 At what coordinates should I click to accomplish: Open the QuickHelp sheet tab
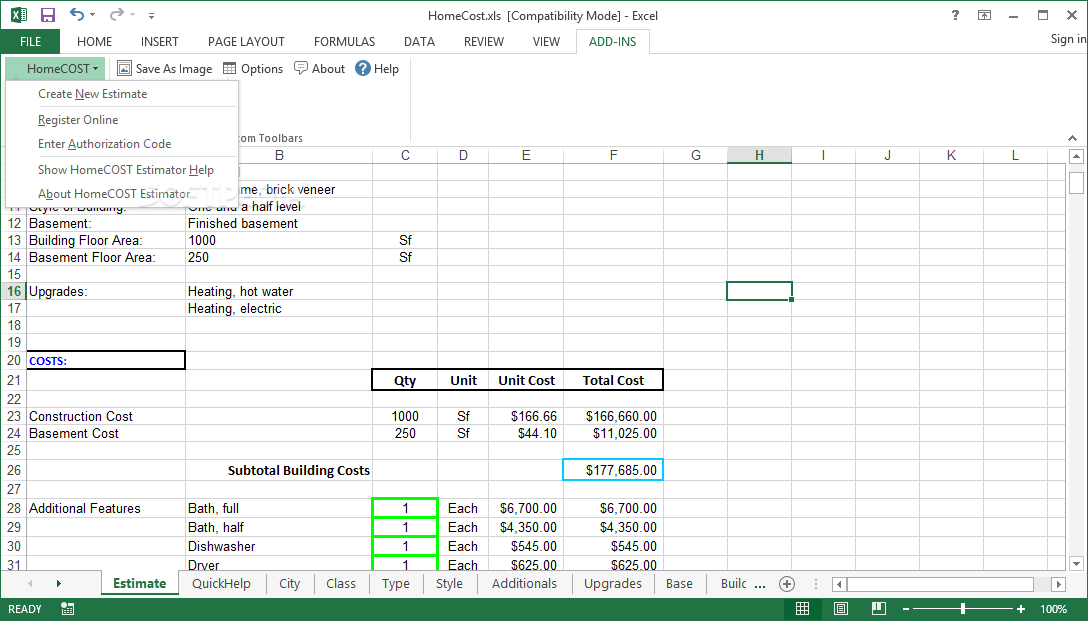[221, 584]
